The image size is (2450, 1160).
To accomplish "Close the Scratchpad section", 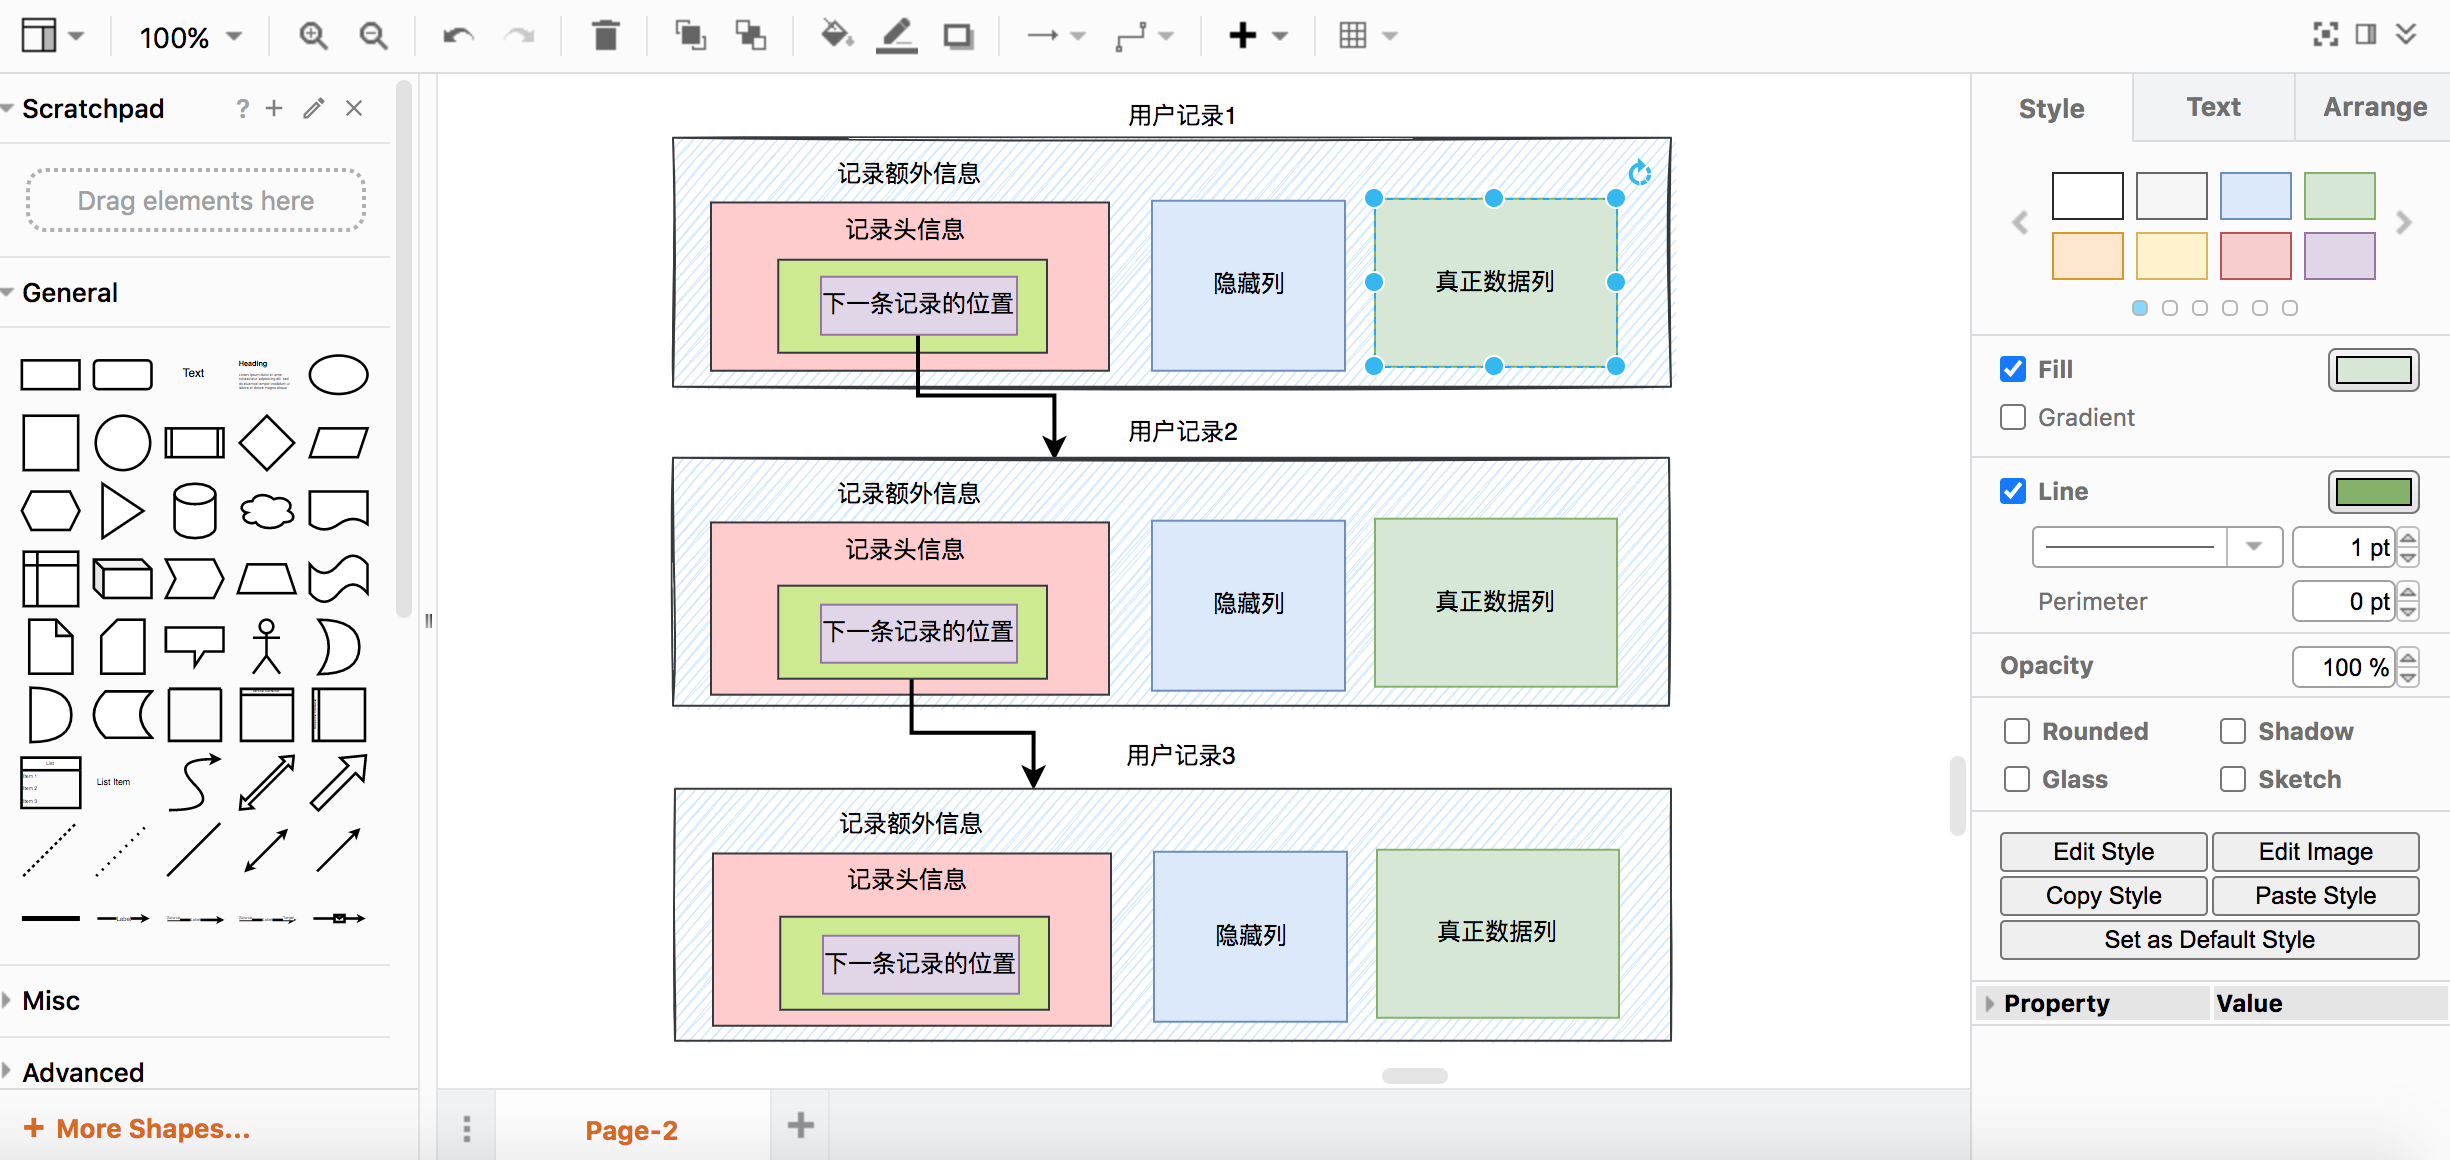I will 354,108.
